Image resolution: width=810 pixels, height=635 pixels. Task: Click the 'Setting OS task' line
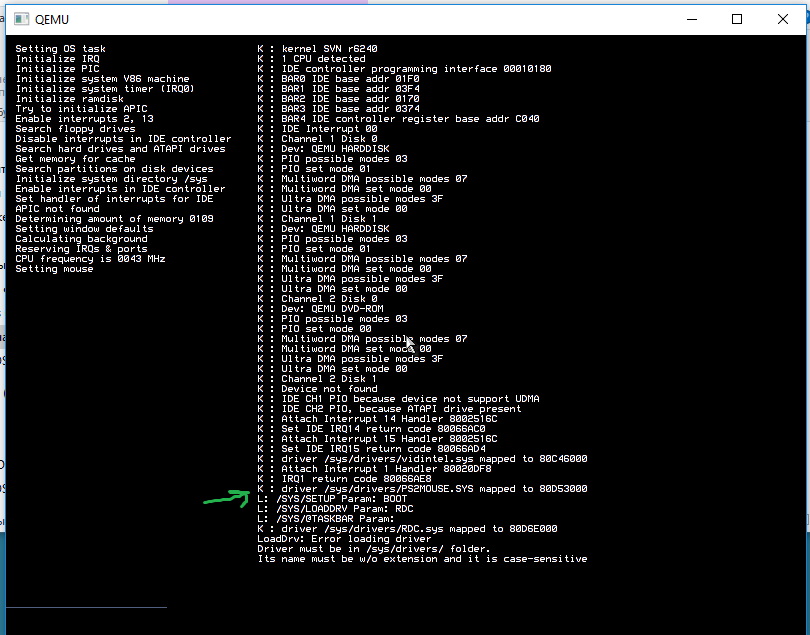click(x=60, y=49)
